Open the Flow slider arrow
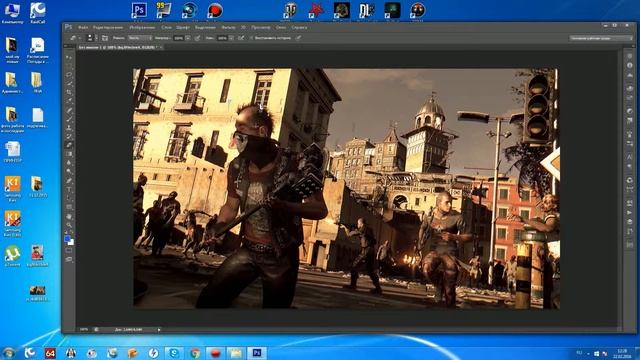640x360 pixels. point(231,38)
